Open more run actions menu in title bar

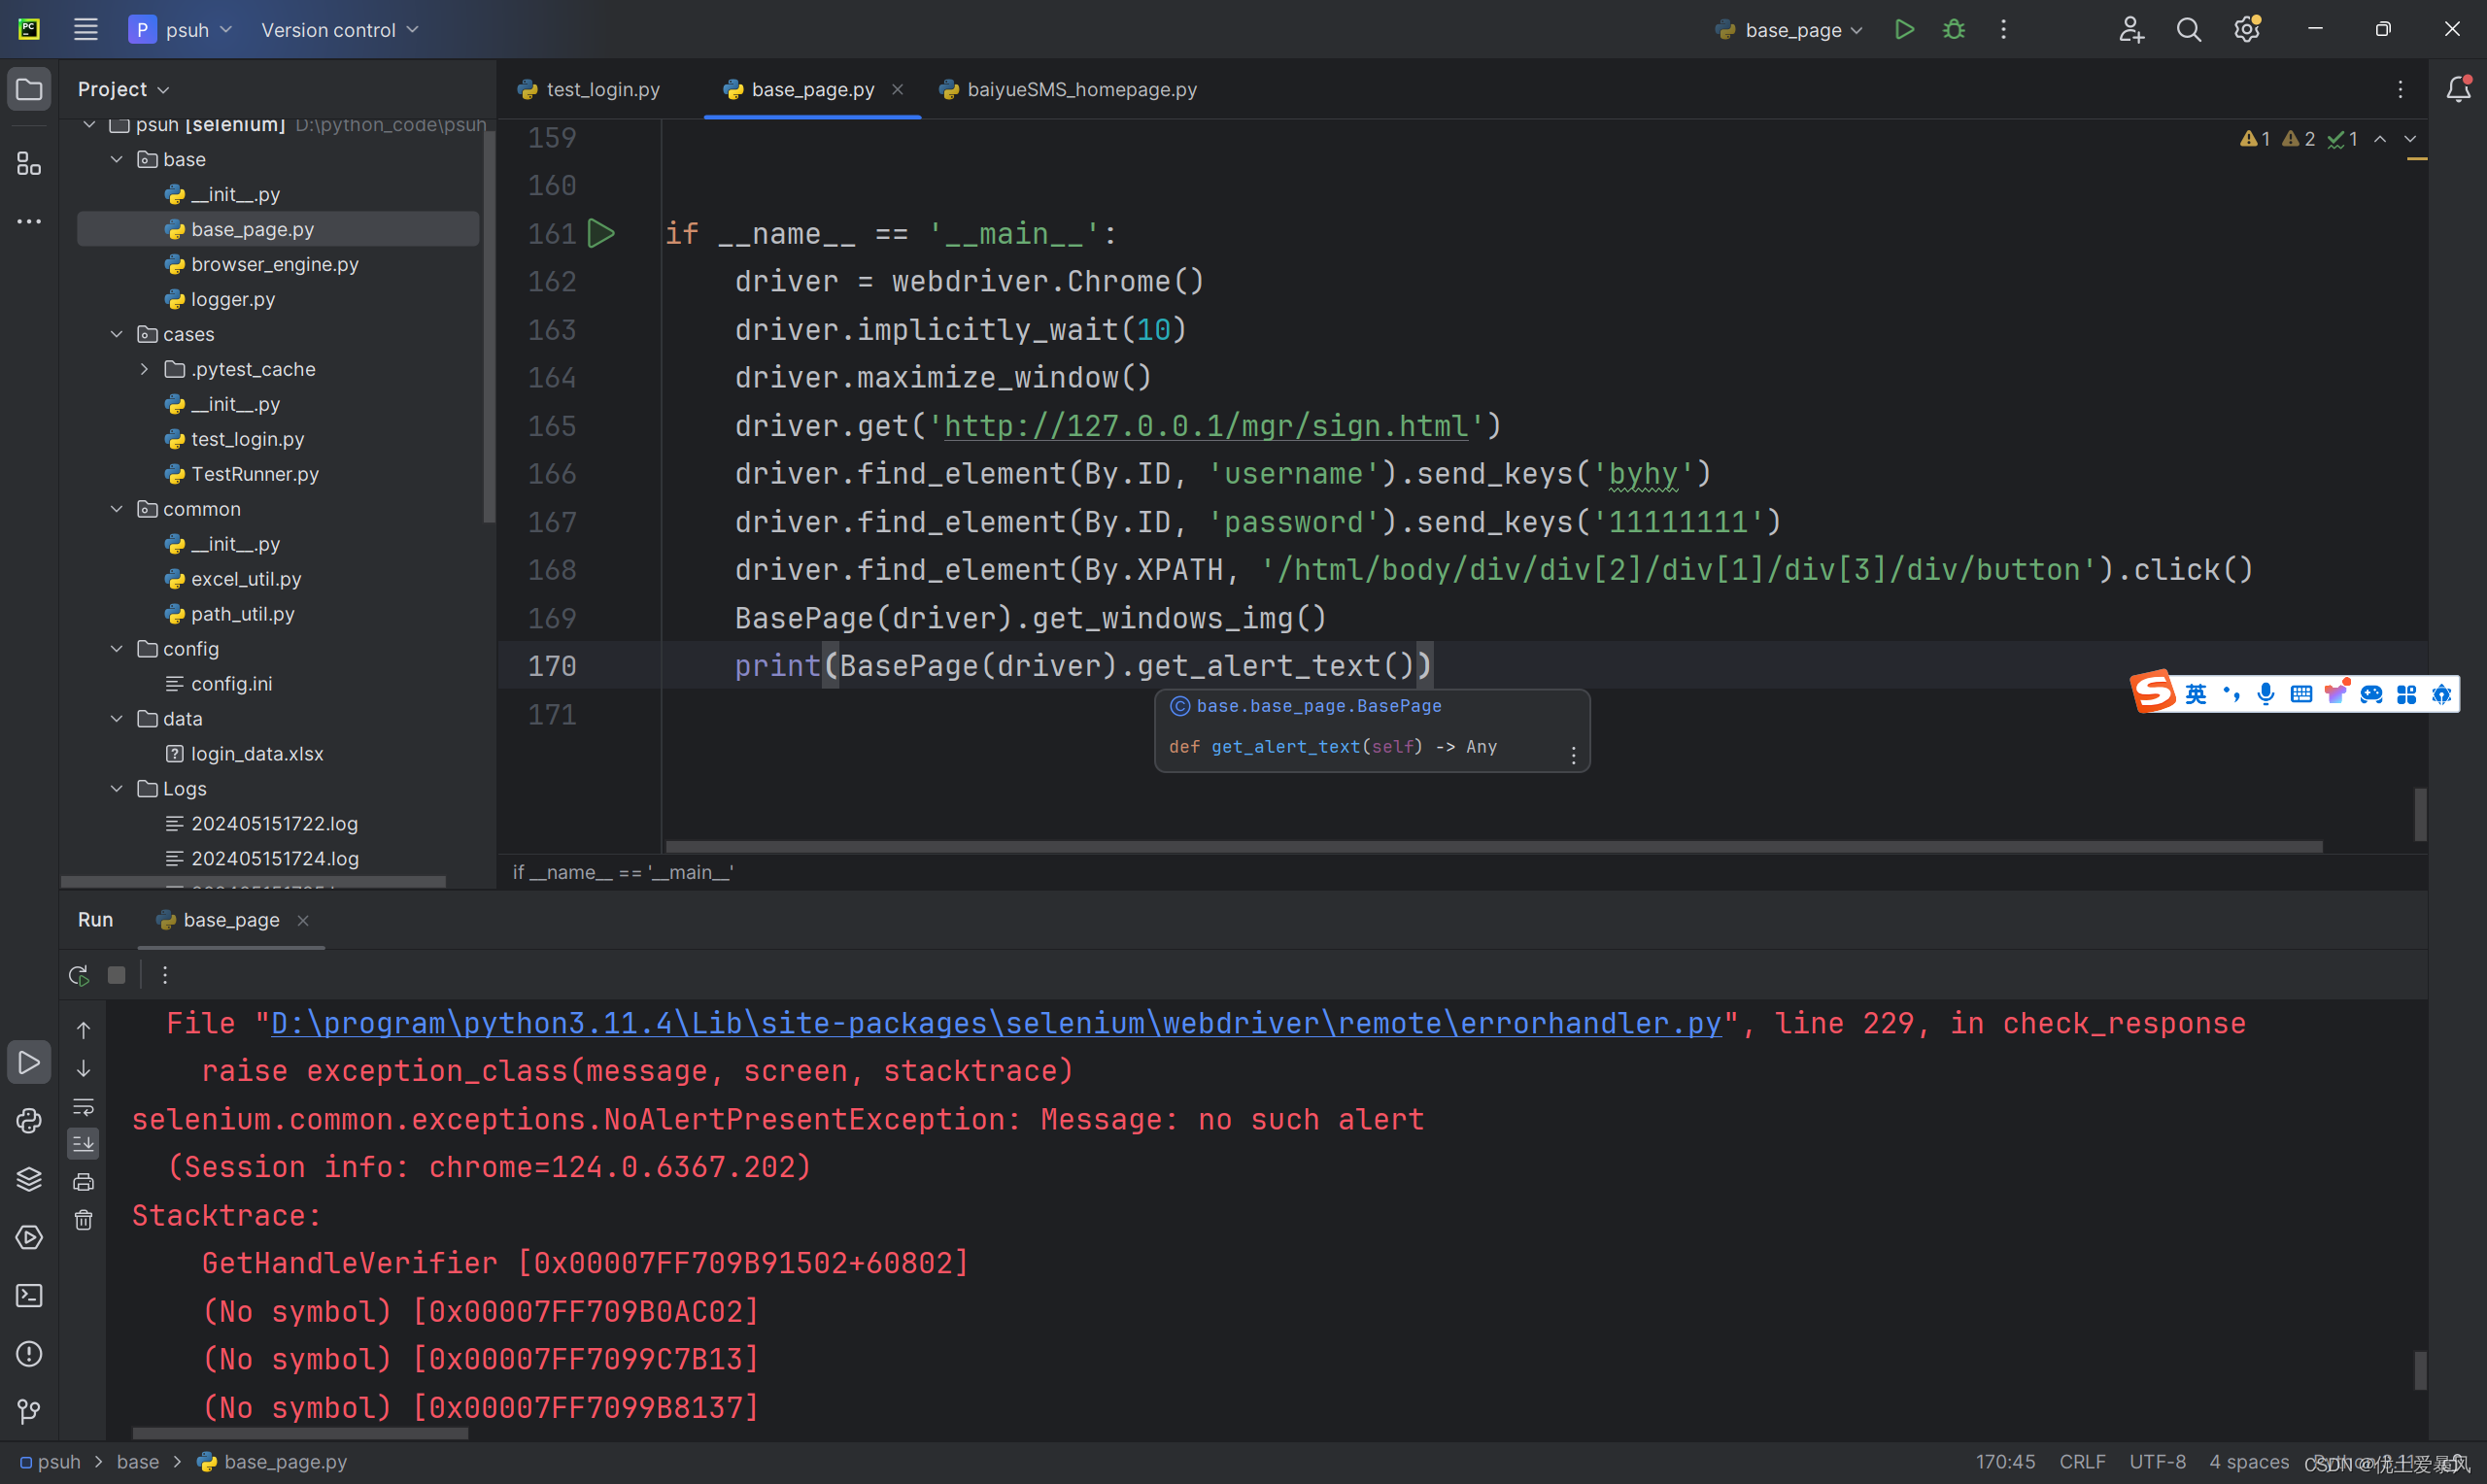tap(2003, 29)
